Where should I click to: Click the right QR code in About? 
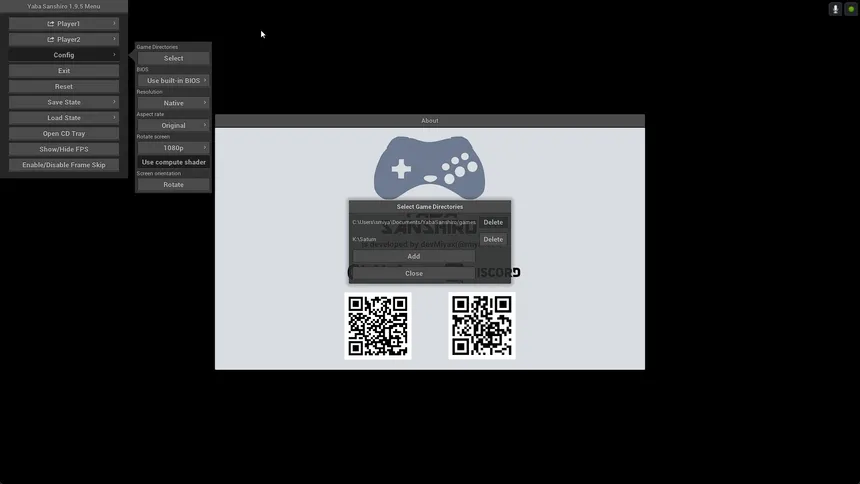(482, 326)
